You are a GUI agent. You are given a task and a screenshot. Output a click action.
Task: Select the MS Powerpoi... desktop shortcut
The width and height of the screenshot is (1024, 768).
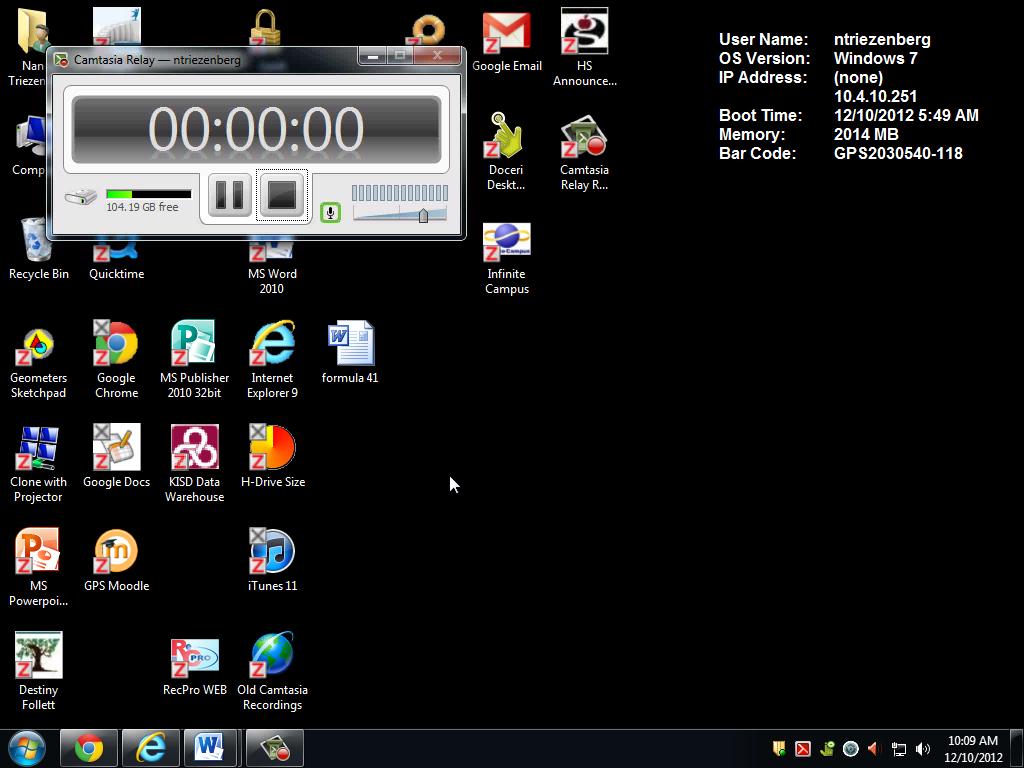coord(38,568)
